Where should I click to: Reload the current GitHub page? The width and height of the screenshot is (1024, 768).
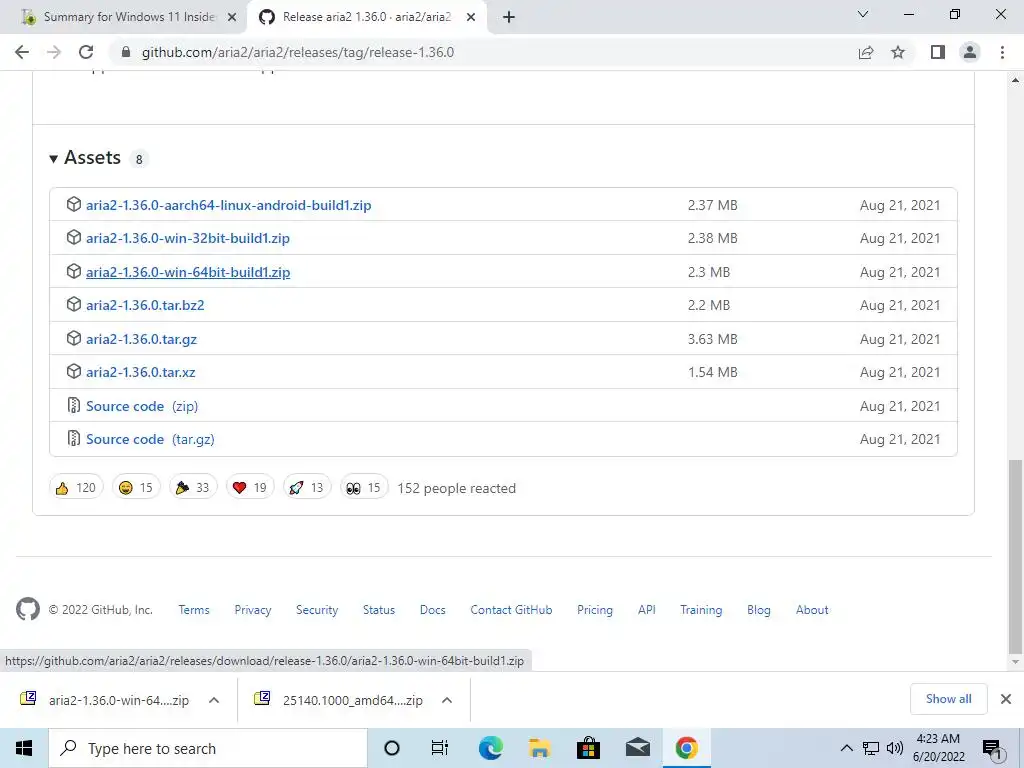coord(86,52)
